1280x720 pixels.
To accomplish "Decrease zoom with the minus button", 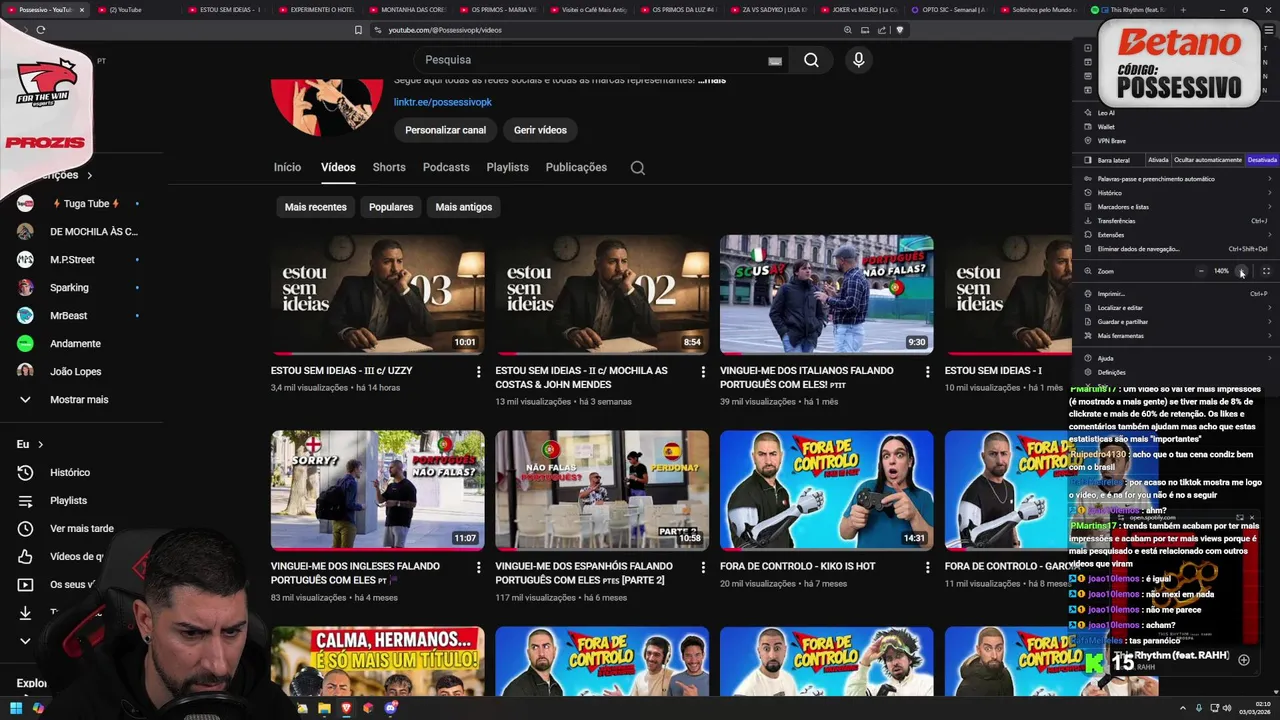I will click(1201, 271).
